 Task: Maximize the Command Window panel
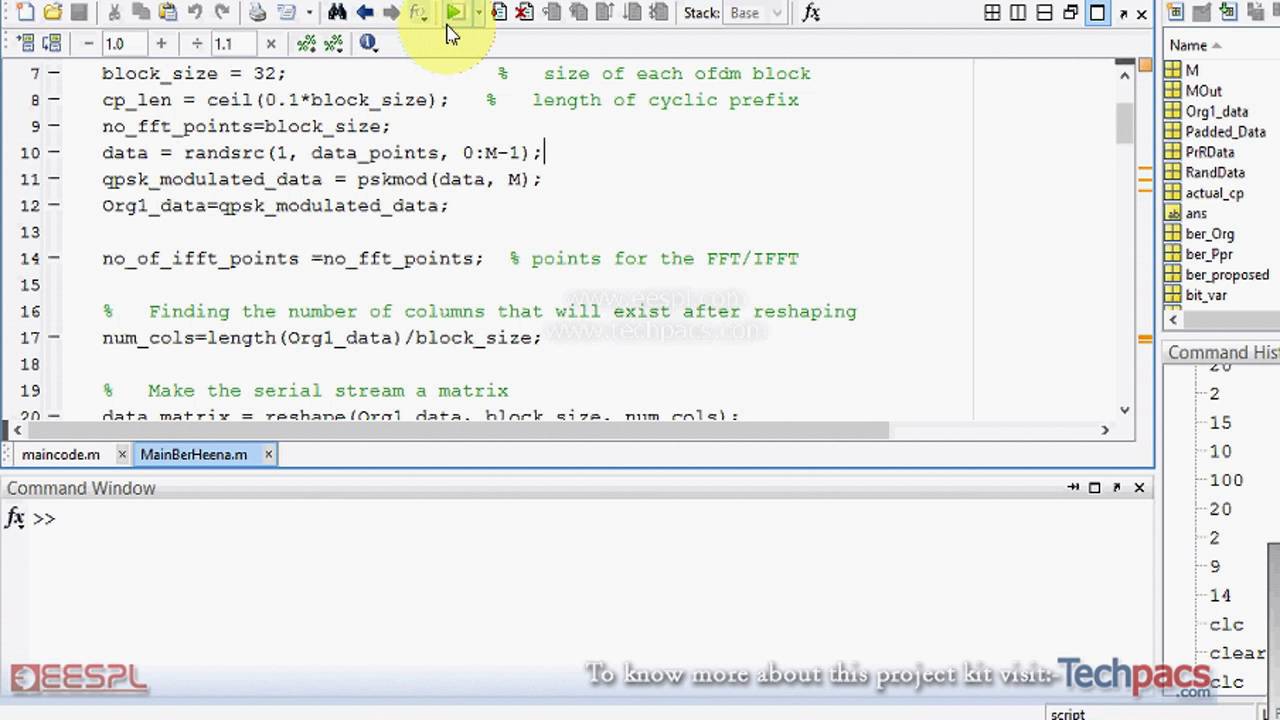[1095, 487]
